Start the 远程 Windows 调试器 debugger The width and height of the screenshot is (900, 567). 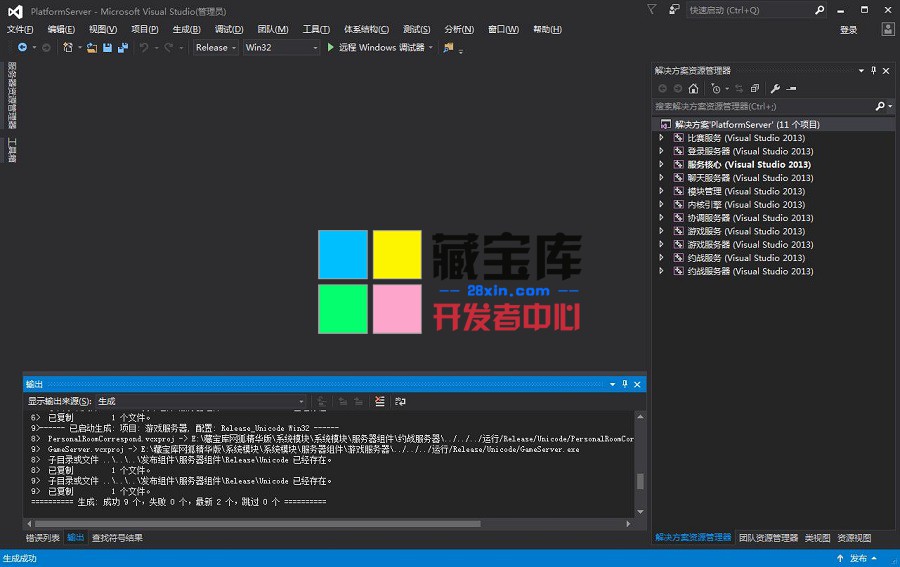click(x=376, y=47)
